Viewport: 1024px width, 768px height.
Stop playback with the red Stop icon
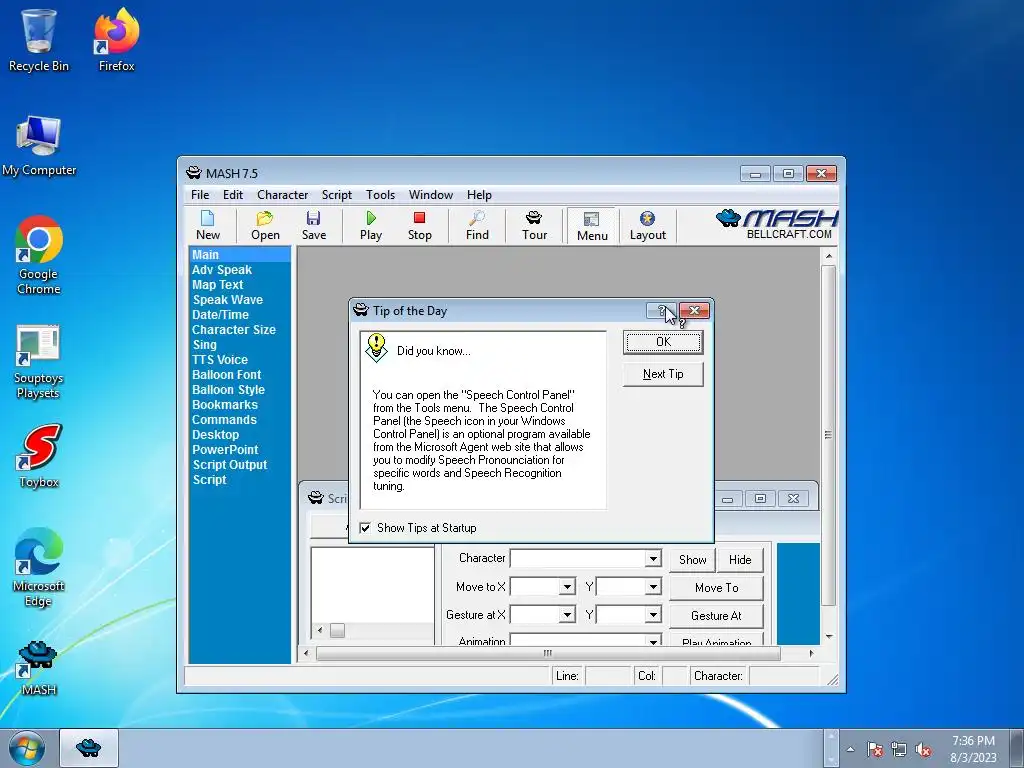[419, 225]
